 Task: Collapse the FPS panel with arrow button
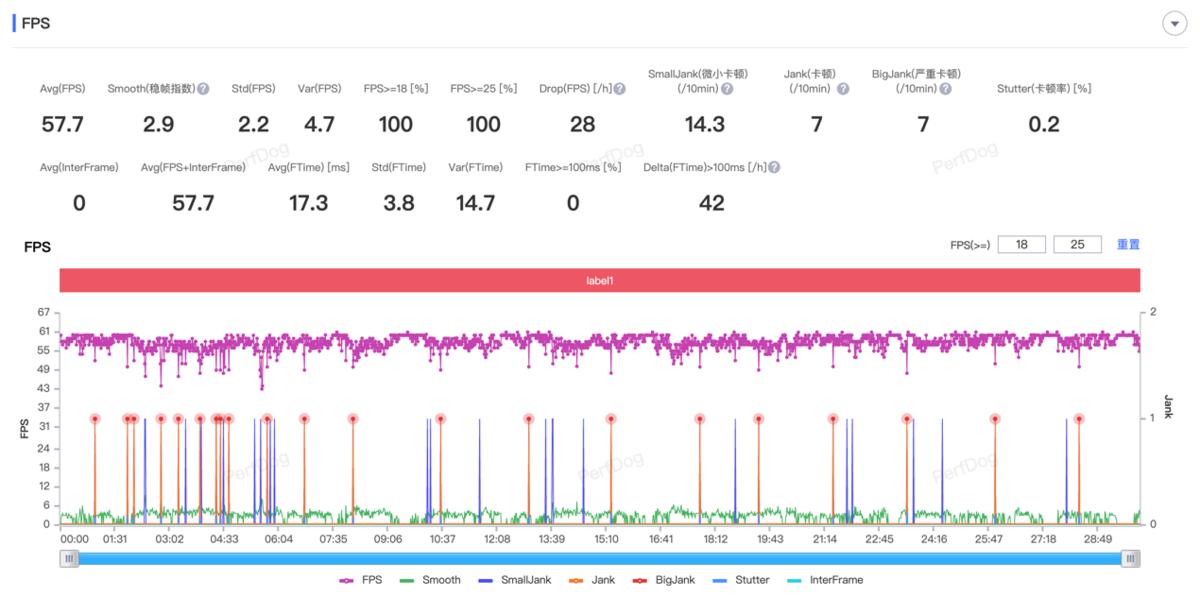(1174, 25)
